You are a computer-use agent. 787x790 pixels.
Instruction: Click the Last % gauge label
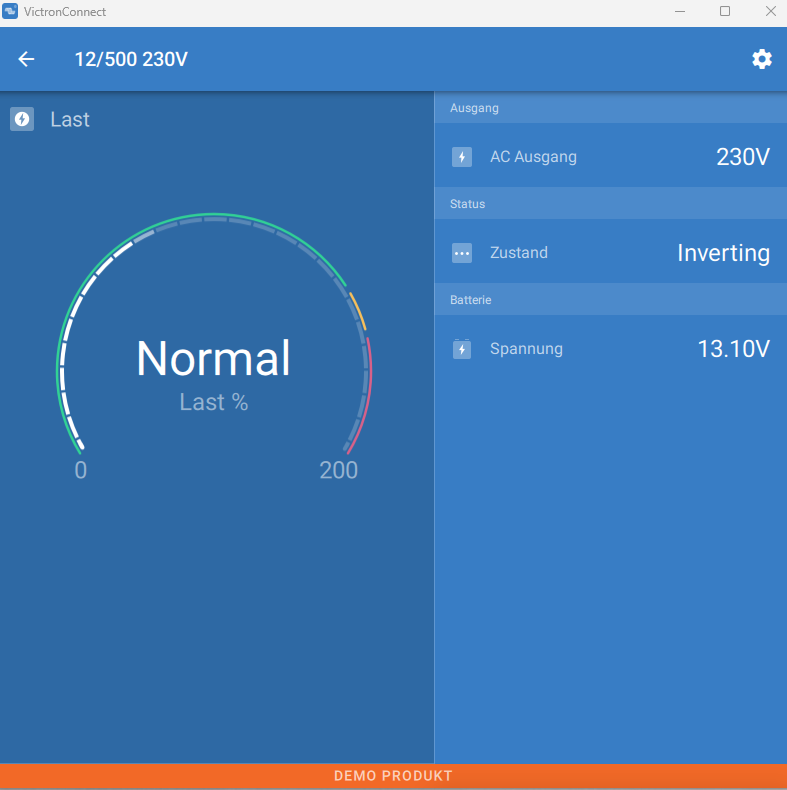tap(214, 402)
